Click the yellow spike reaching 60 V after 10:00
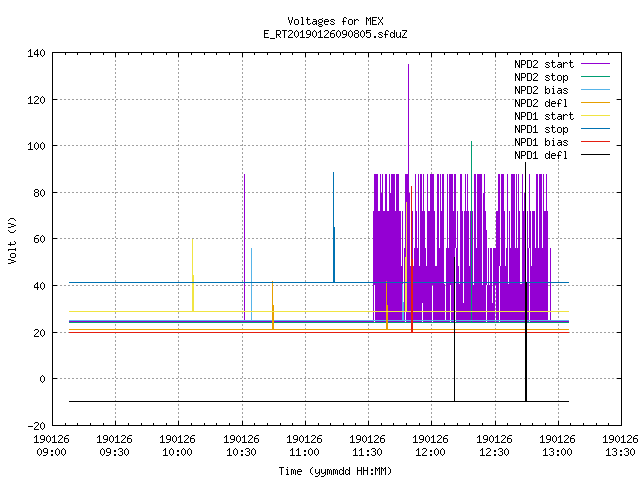The image size is (640, 480). (193, 276)
